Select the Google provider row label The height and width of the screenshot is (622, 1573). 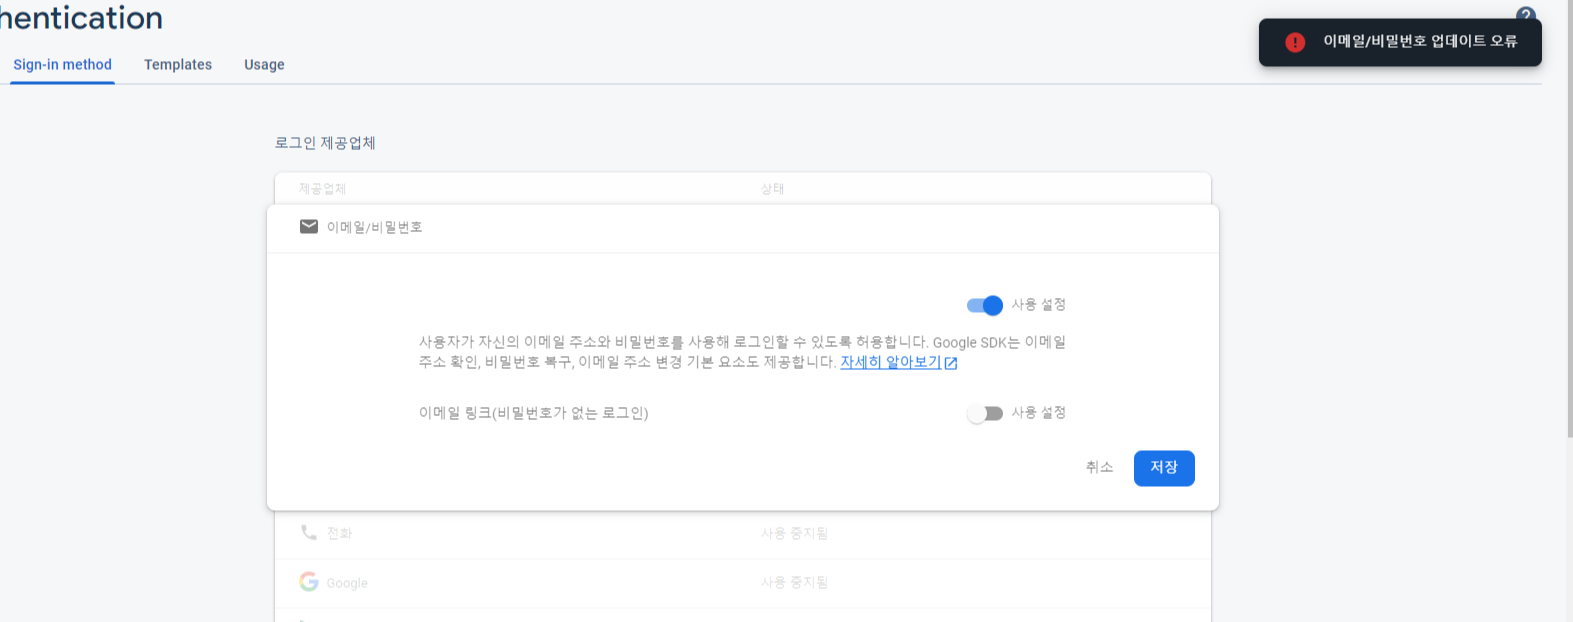[347, 583]
